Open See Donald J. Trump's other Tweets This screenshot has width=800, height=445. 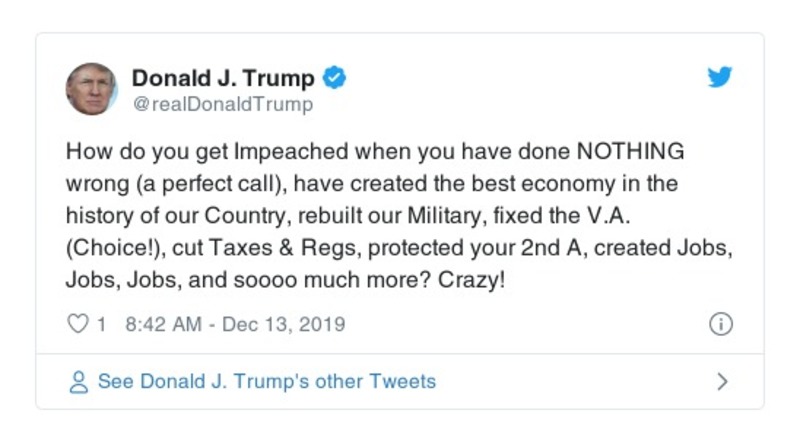[x=266, y=382]
